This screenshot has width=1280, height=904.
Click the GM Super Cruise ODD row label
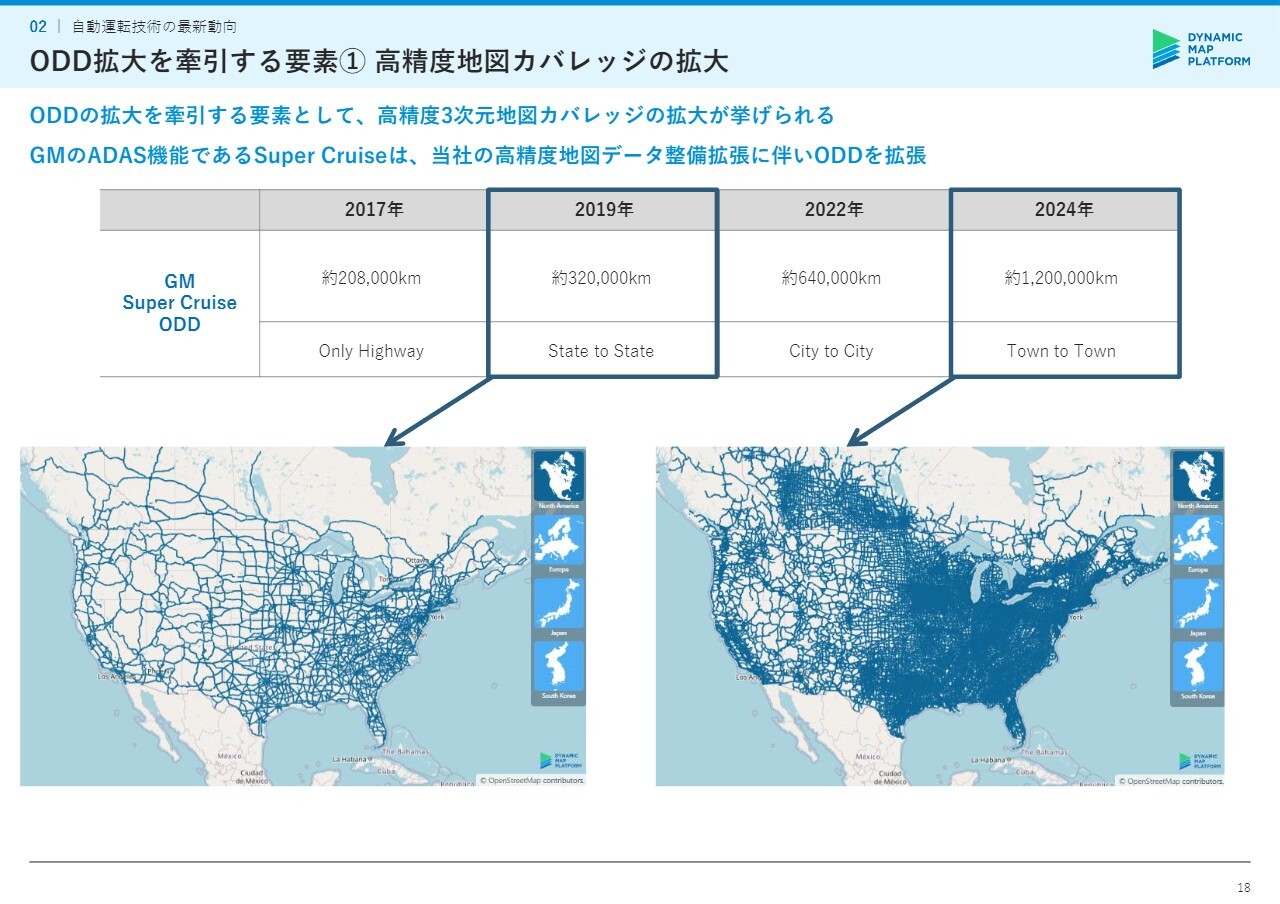coord(180,303)
